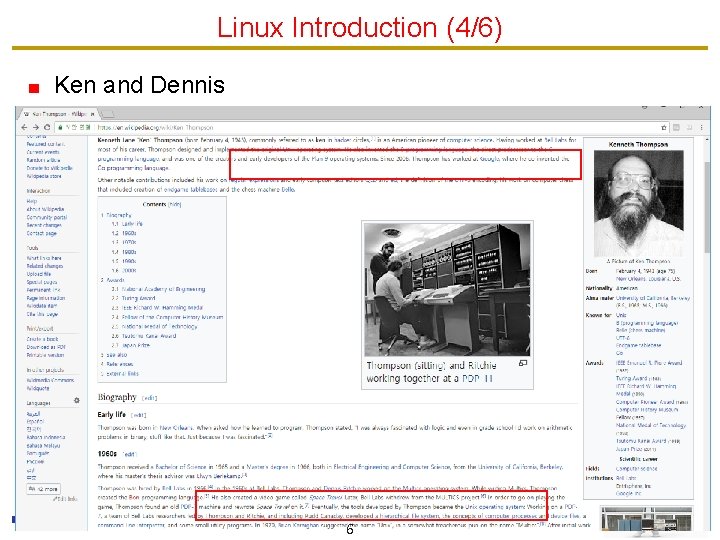
Task: Edit the Early life section
Action: click(139, 415)
